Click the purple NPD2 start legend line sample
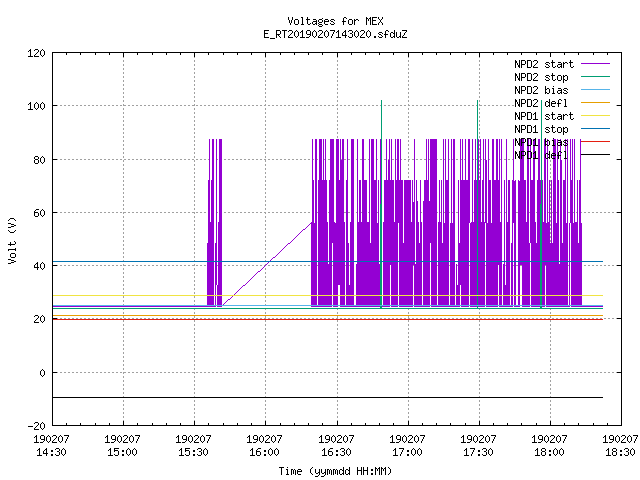 click(596, 64)
